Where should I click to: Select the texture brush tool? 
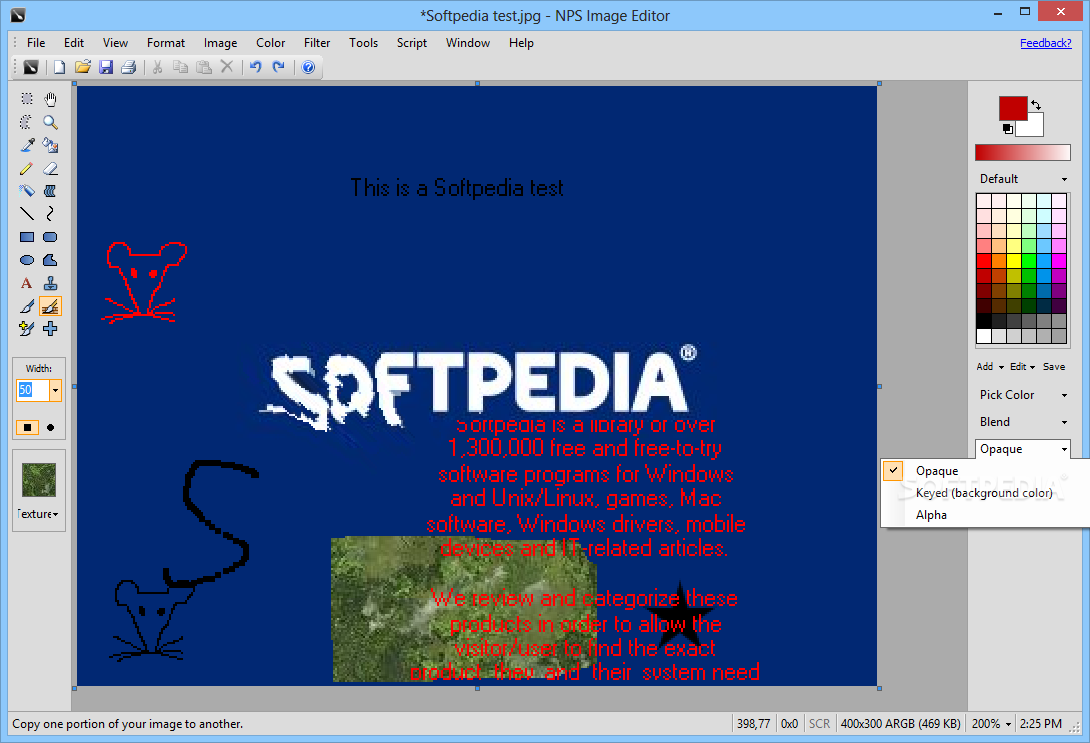(50, 306)
